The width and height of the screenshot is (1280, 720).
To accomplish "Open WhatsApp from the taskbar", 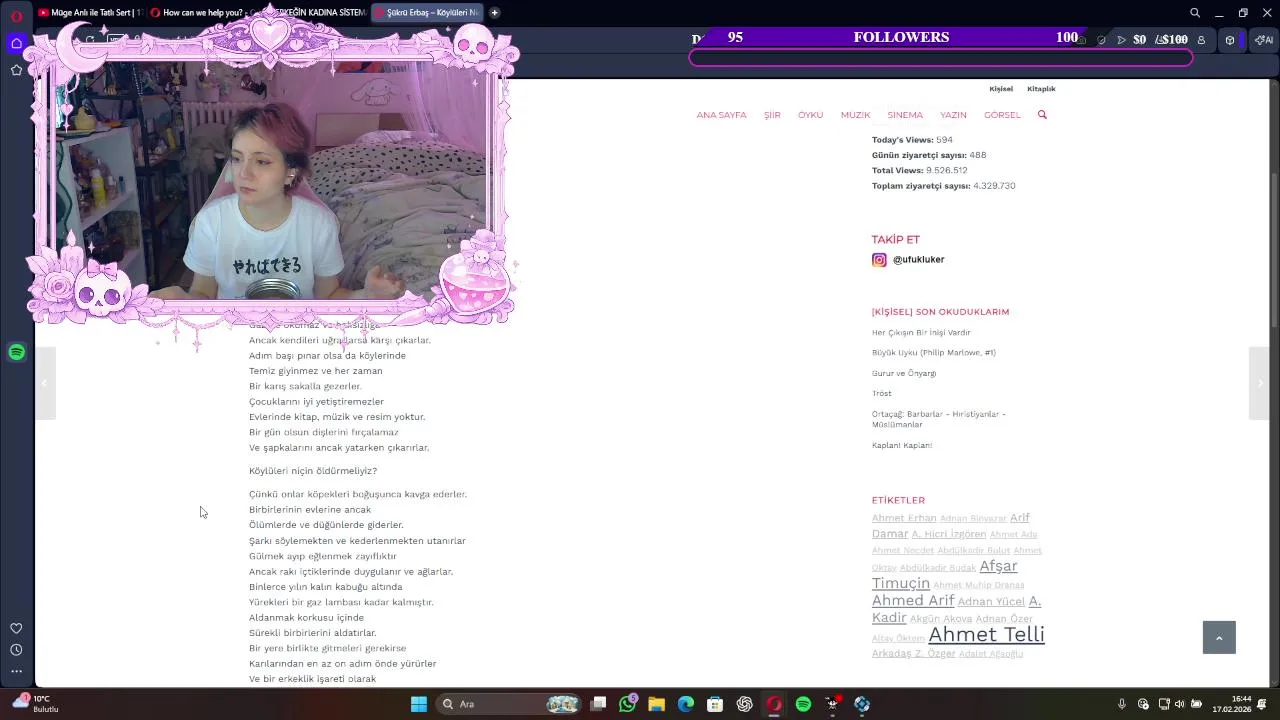I will coord(627,704).
